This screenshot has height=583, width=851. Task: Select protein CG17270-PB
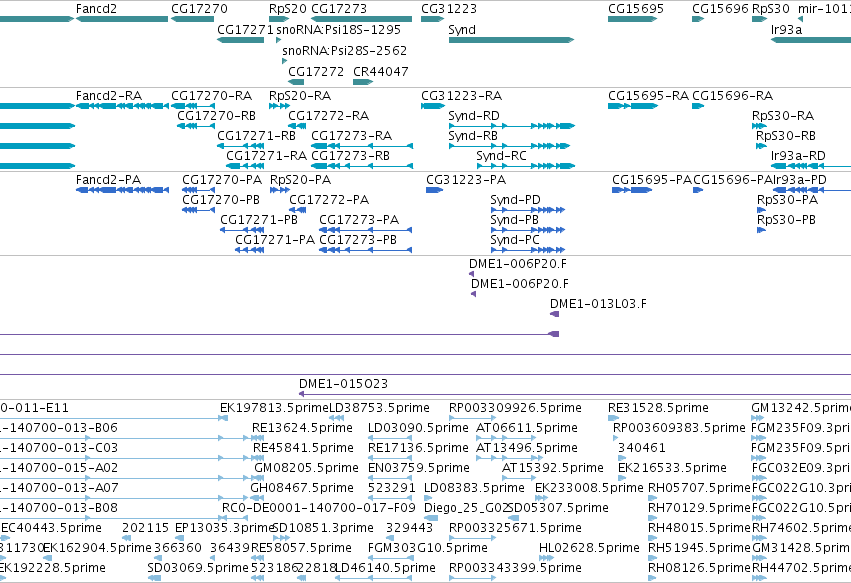(199, 210)
